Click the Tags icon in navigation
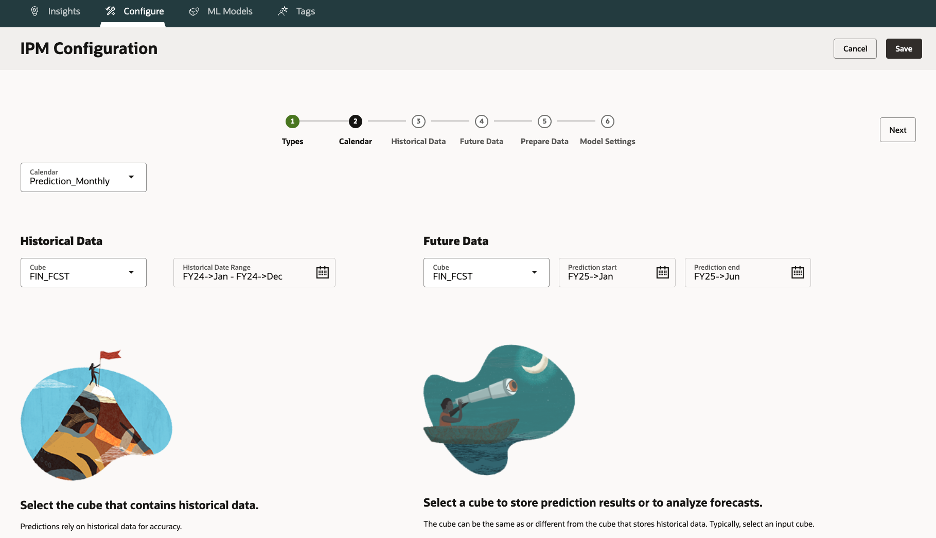The height and width of the screenshot is (538, 936). click(x=283, y=11)
